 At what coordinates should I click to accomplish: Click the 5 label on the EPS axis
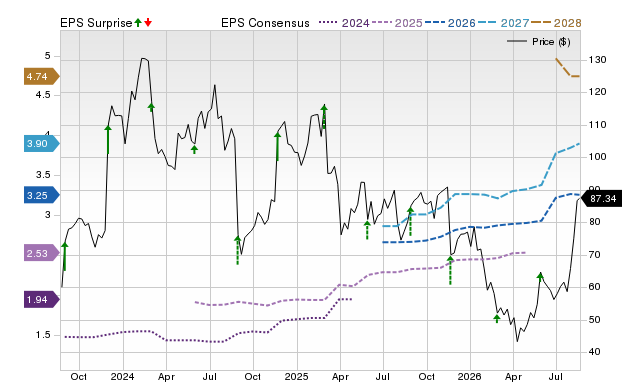pyautogui.click(x=47, y=56)
